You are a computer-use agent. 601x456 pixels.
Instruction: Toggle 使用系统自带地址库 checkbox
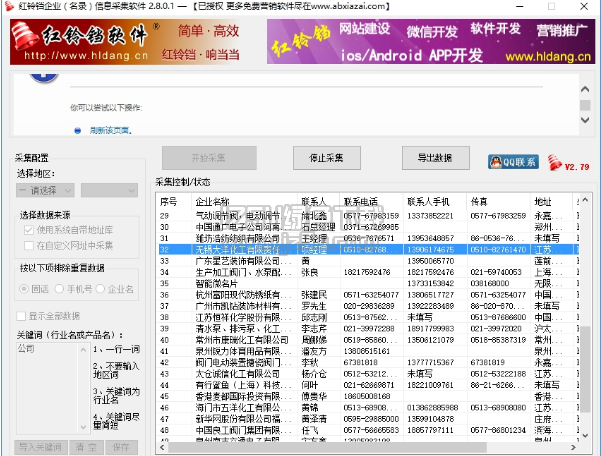(29, 230)
